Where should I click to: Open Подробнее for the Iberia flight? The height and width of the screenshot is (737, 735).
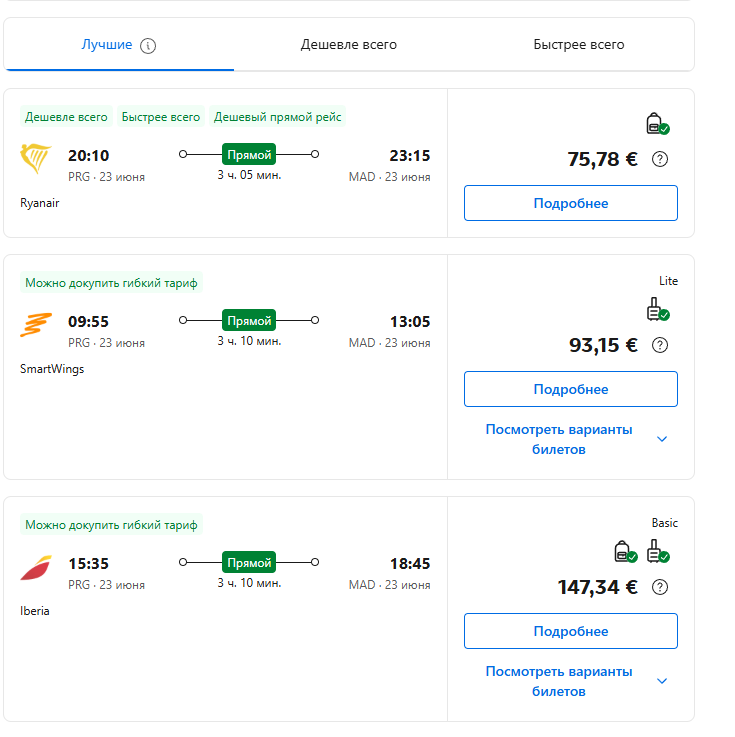[570, 631]
